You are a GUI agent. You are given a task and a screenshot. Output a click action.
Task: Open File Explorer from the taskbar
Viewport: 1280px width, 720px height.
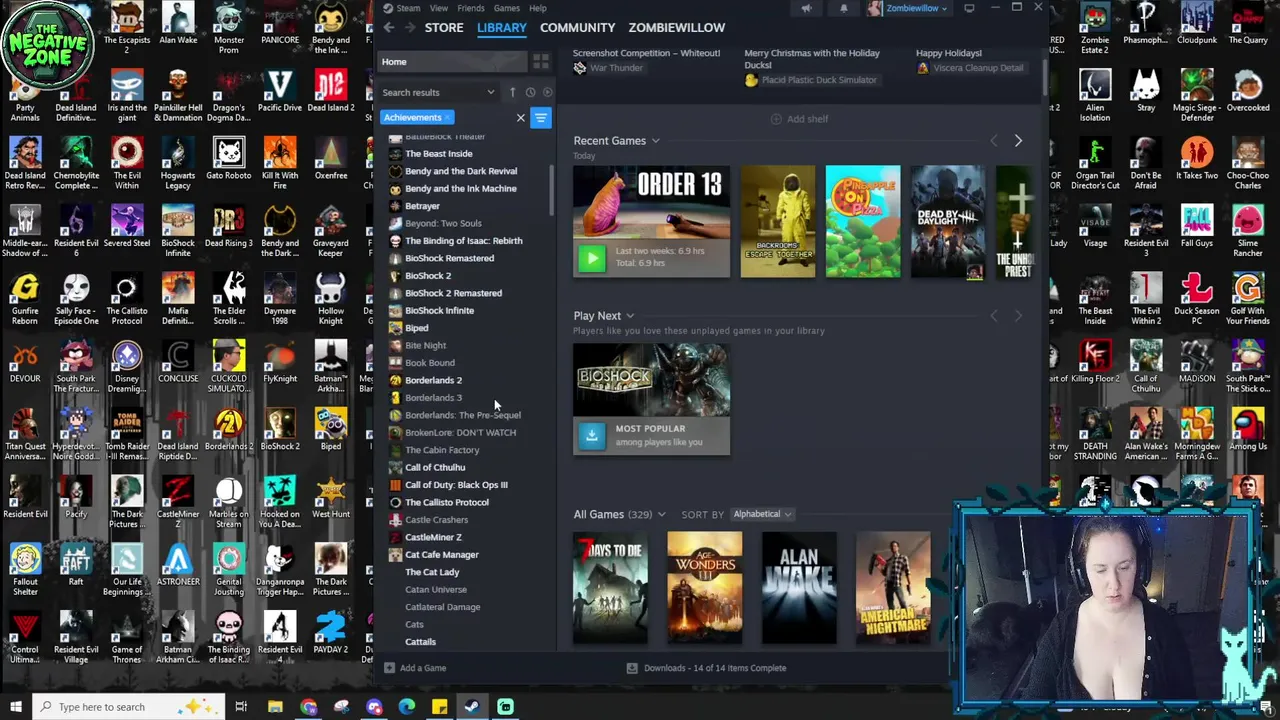275,707
